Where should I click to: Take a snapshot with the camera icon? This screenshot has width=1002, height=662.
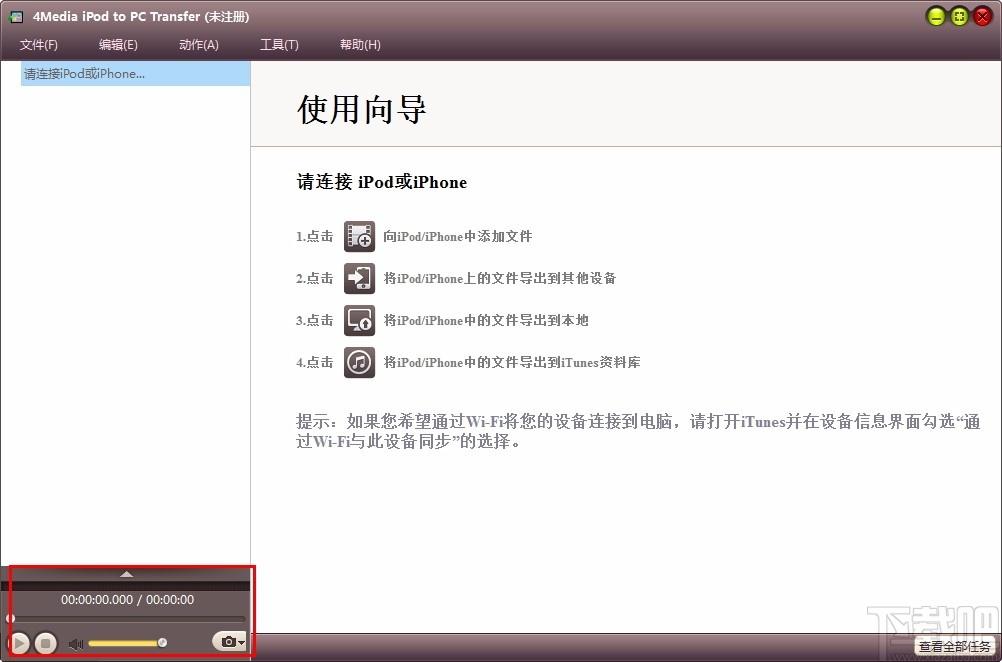(227, 642)
